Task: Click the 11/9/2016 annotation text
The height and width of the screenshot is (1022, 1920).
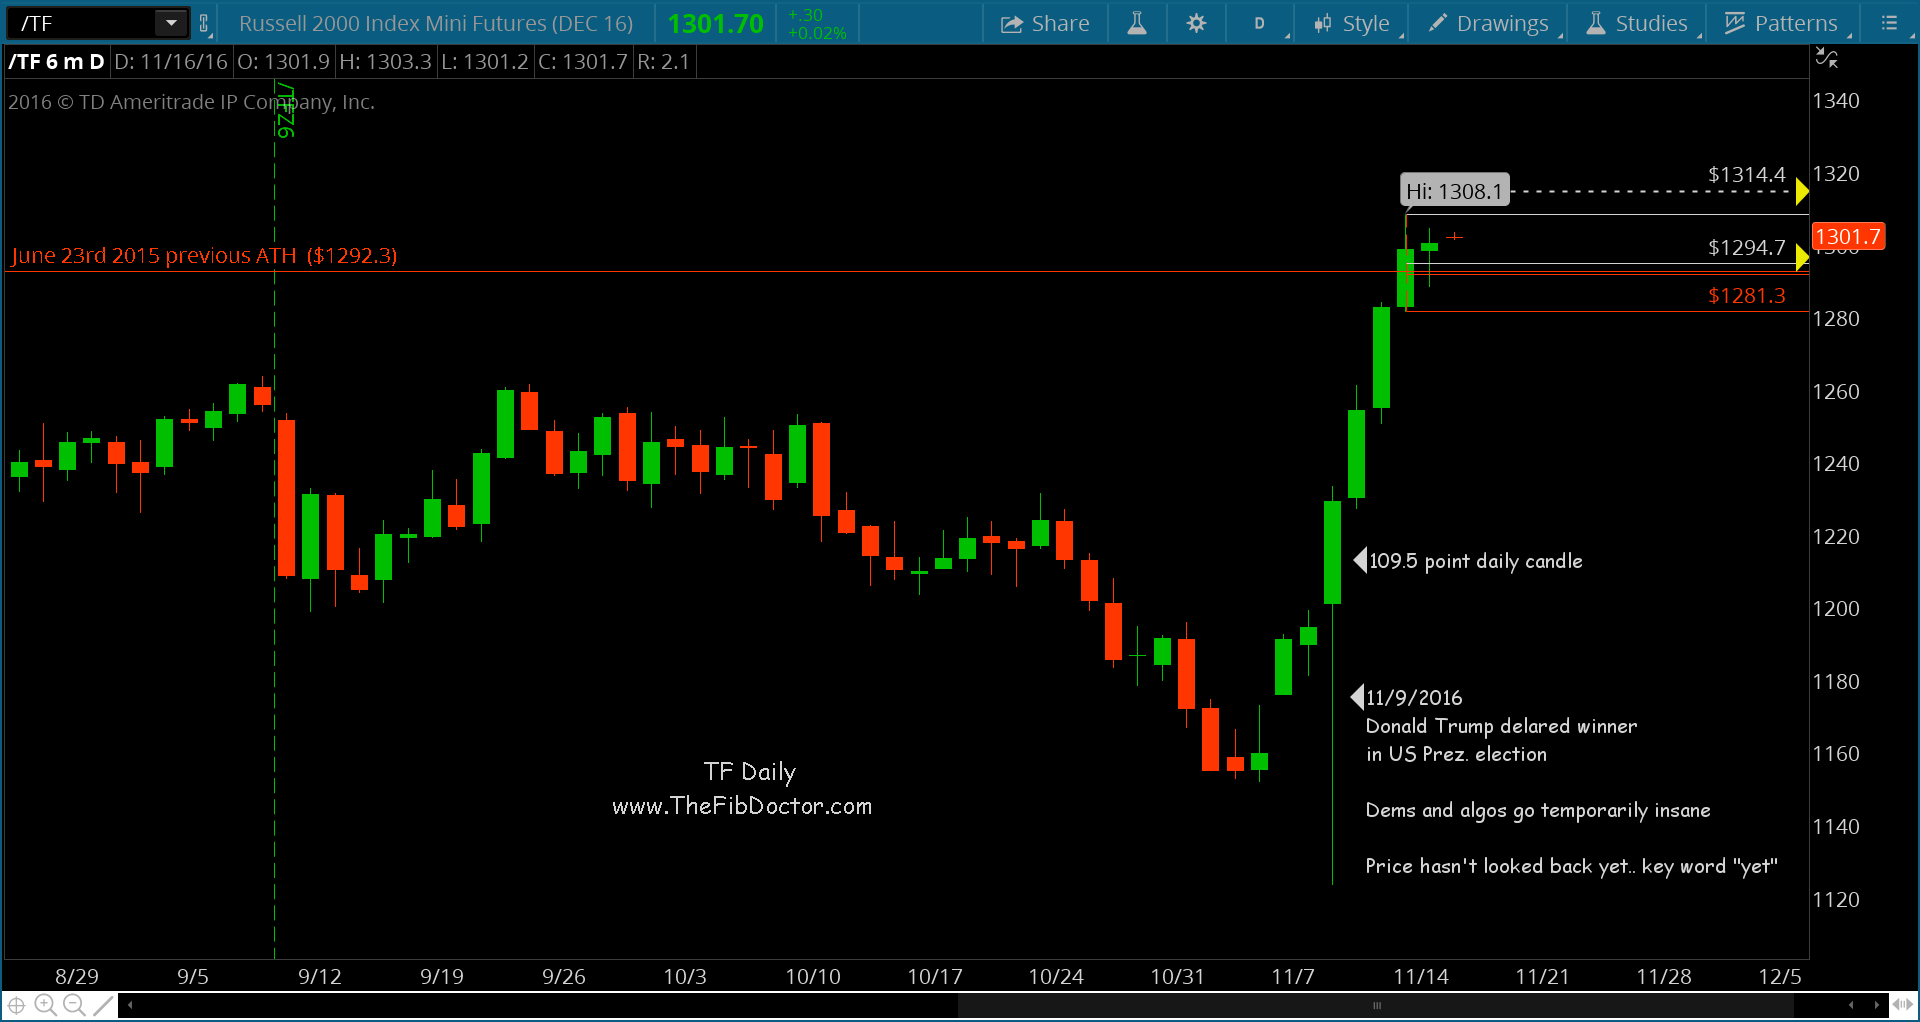Action: [x=1414, y=698]
